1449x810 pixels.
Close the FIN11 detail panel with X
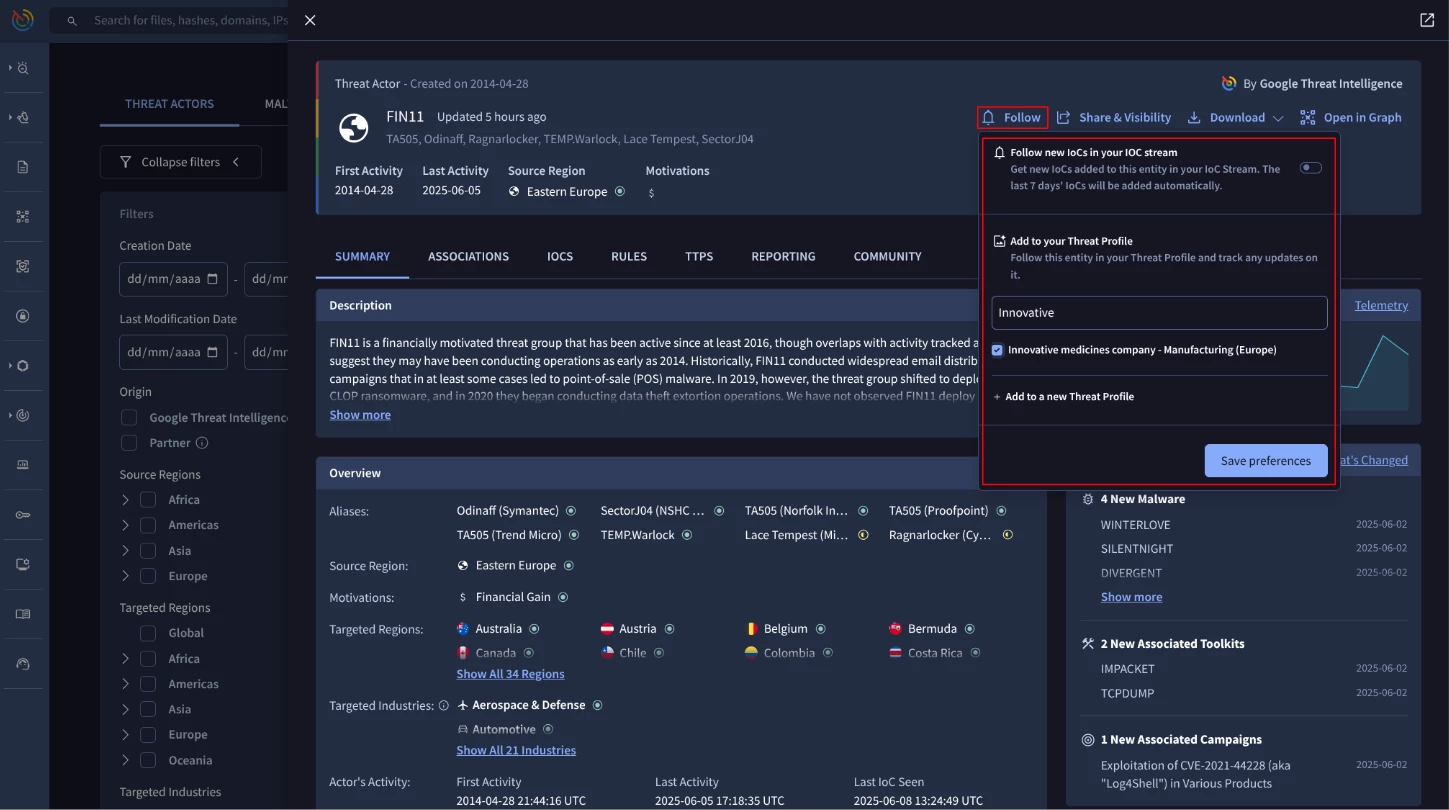[310, 20]
